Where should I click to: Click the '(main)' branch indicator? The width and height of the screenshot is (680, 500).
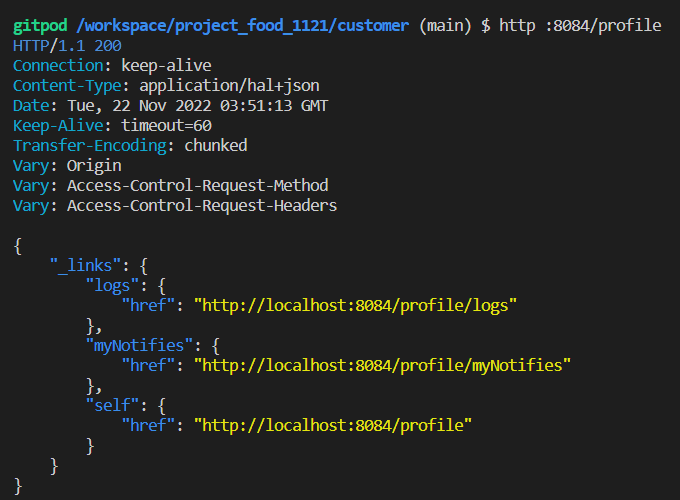(x=445, y=26)
